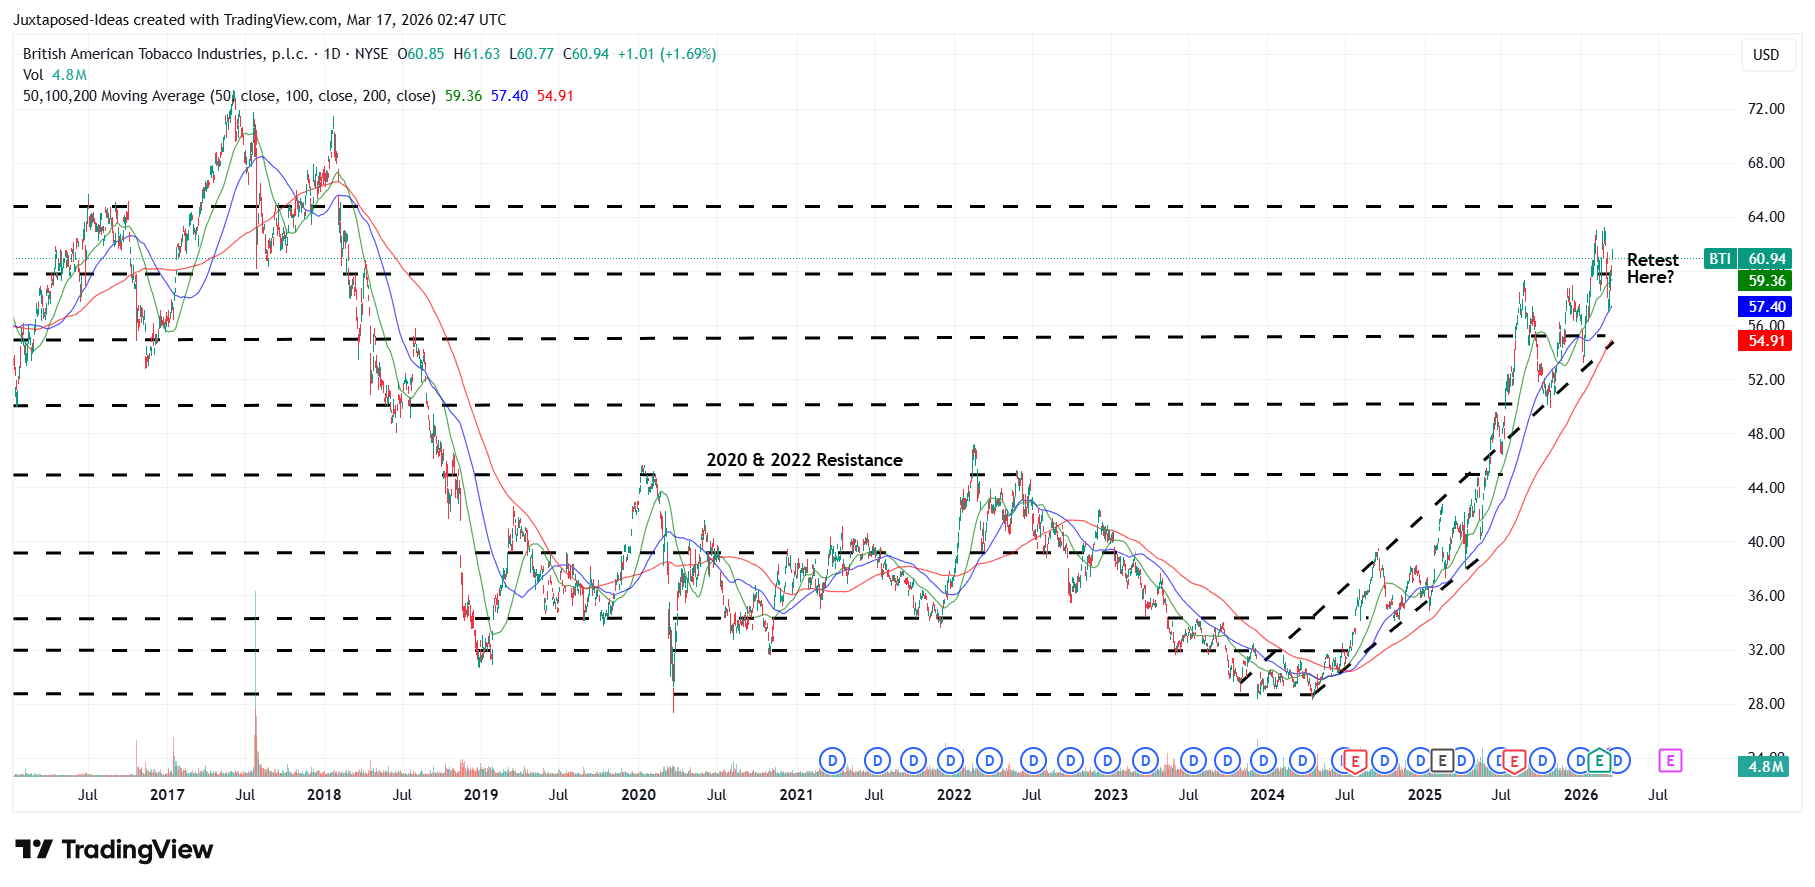Screen dimensions: 1815x887
Task: Click the dividend marker above the 2026 label
Action: pyautogui.click(x=1579, y=761)
